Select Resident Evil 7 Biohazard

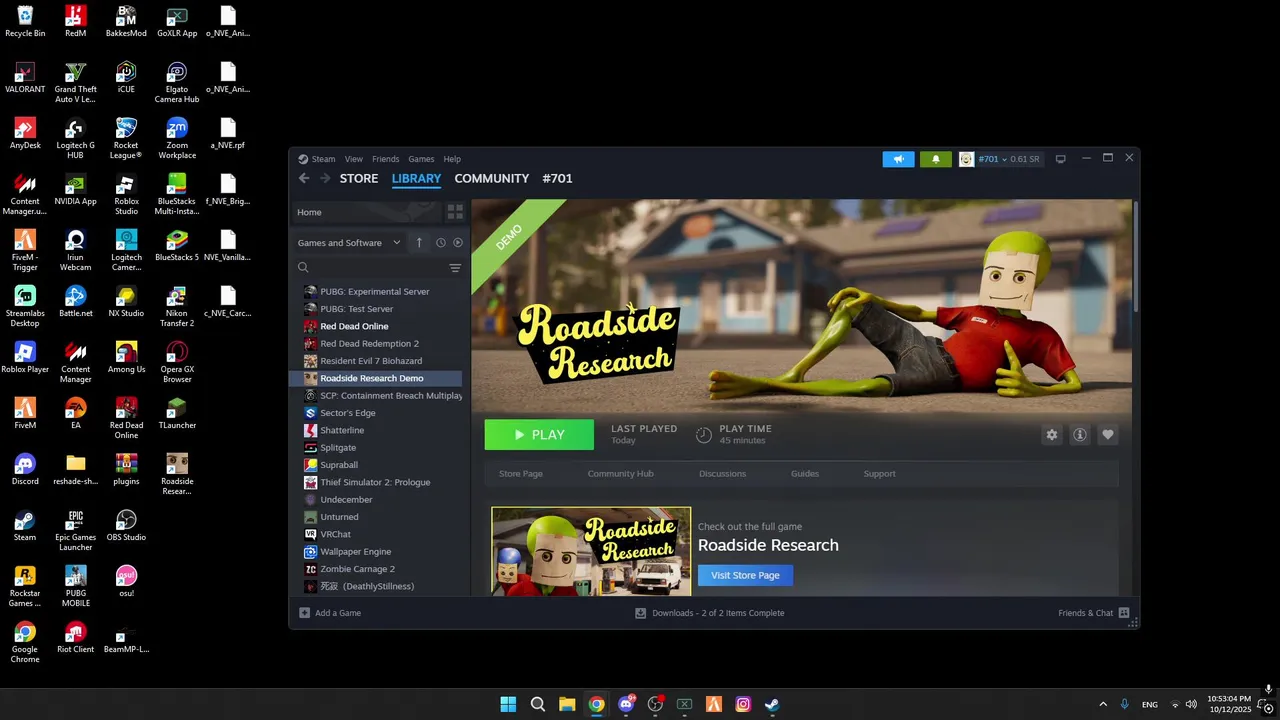click(371, 361)
